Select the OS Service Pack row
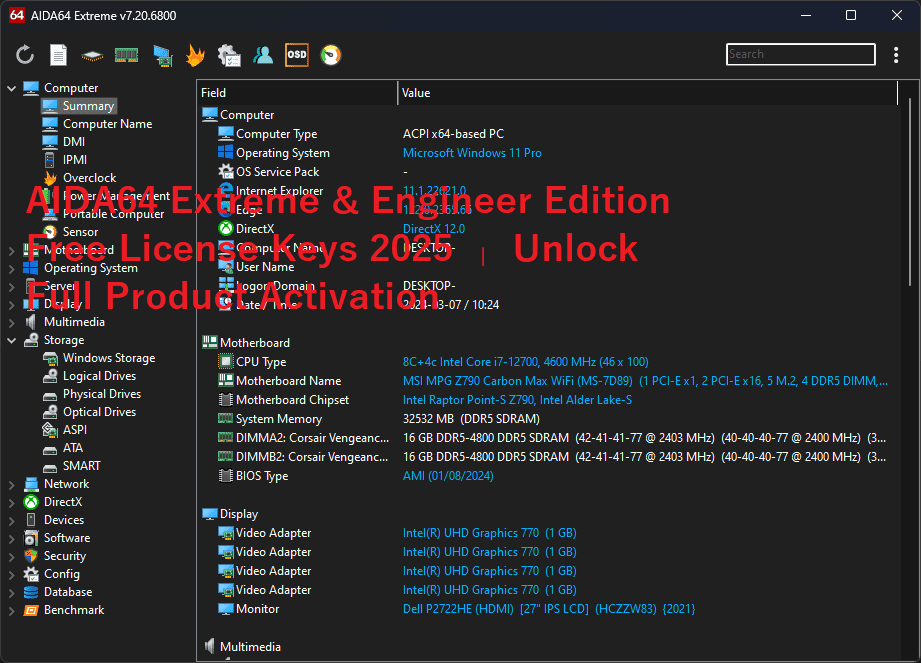 [548, 172]
